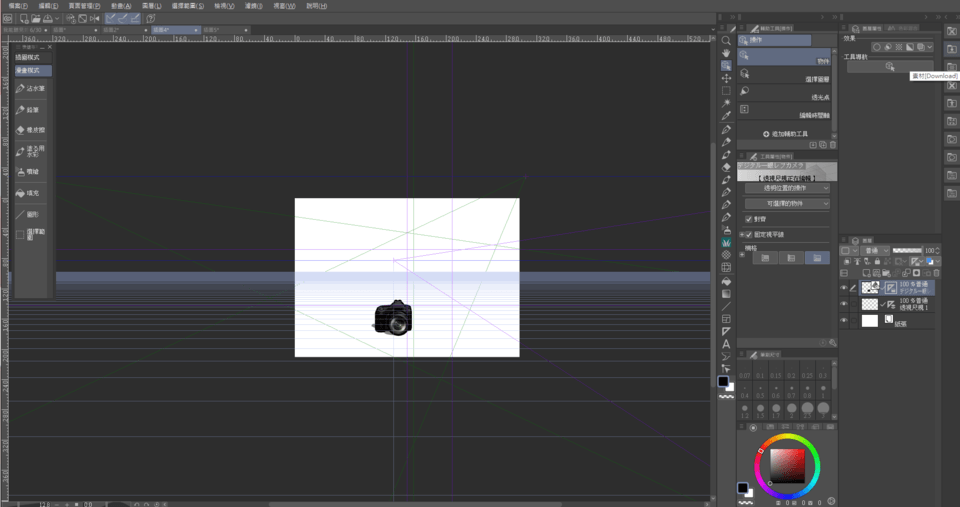Select the Balloon tool in toolbar
The height and width of the screenshot is (507, 960).
pos(726,356)
